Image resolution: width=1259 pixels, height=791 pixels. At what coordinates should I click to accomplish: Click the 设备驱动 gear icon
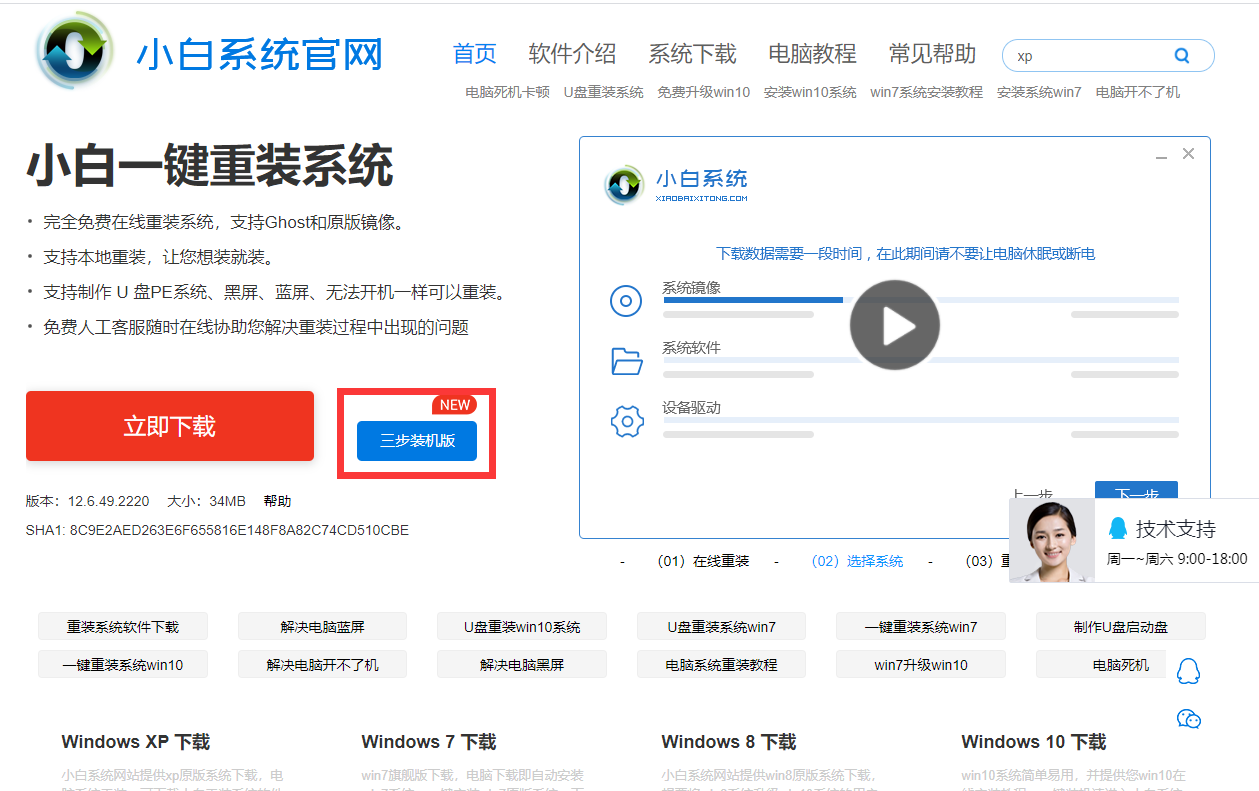[626, 422]
